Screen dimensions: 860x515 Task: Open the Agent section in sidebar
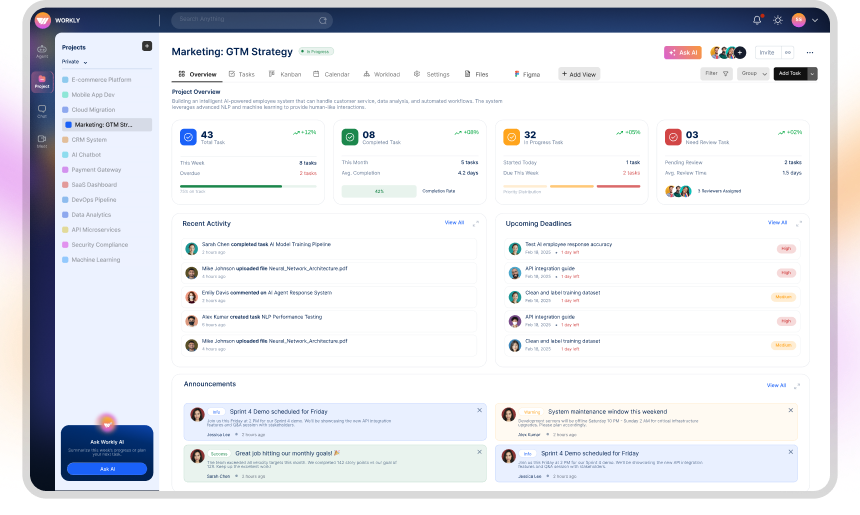point(42,50)
